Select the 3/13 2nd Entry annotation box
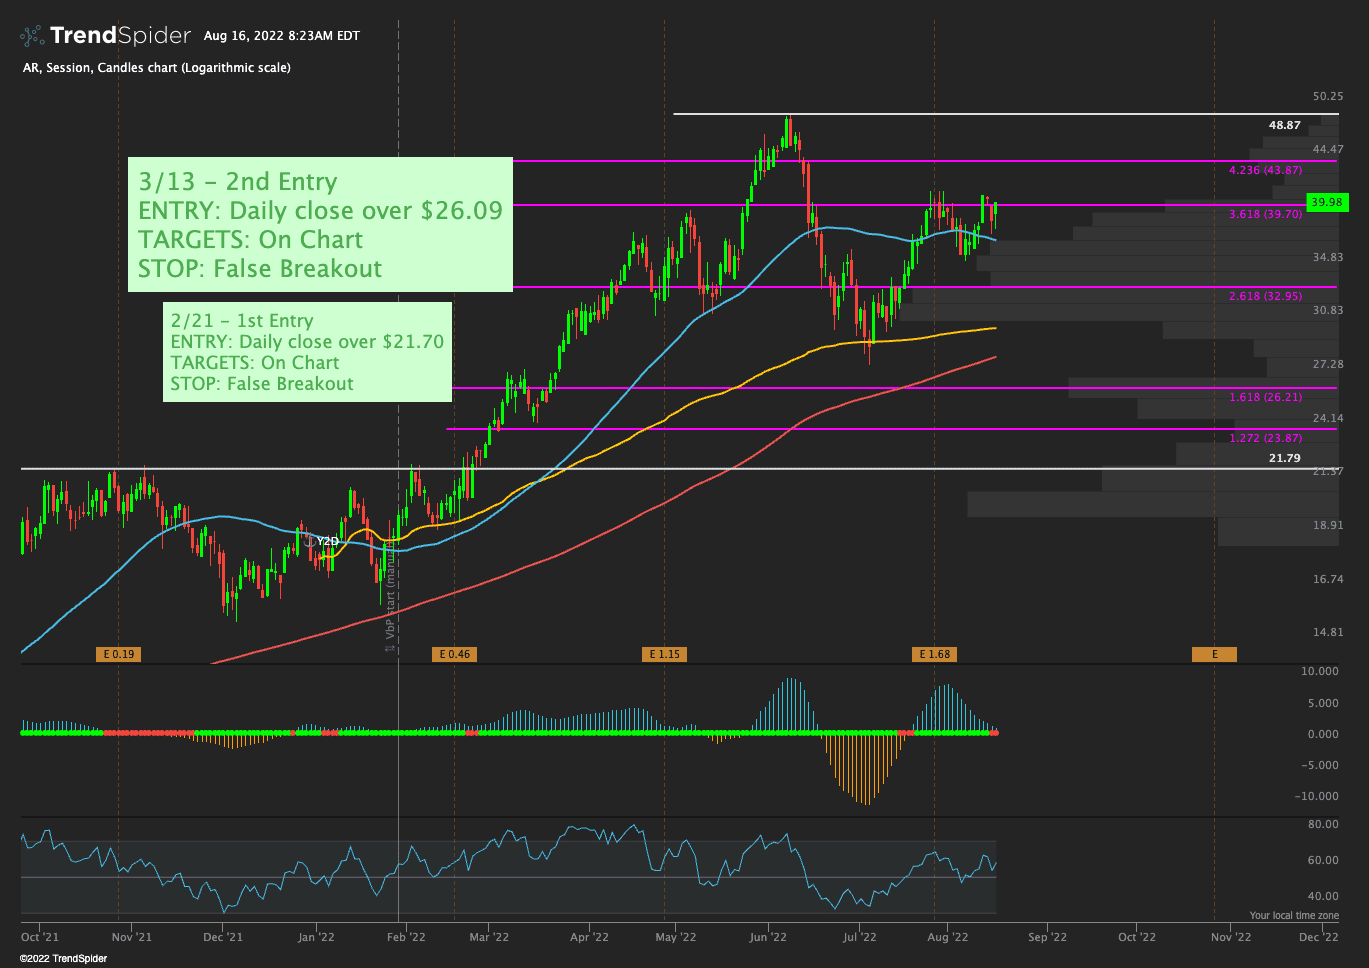 pyautogui.click(x=320, y=225)
